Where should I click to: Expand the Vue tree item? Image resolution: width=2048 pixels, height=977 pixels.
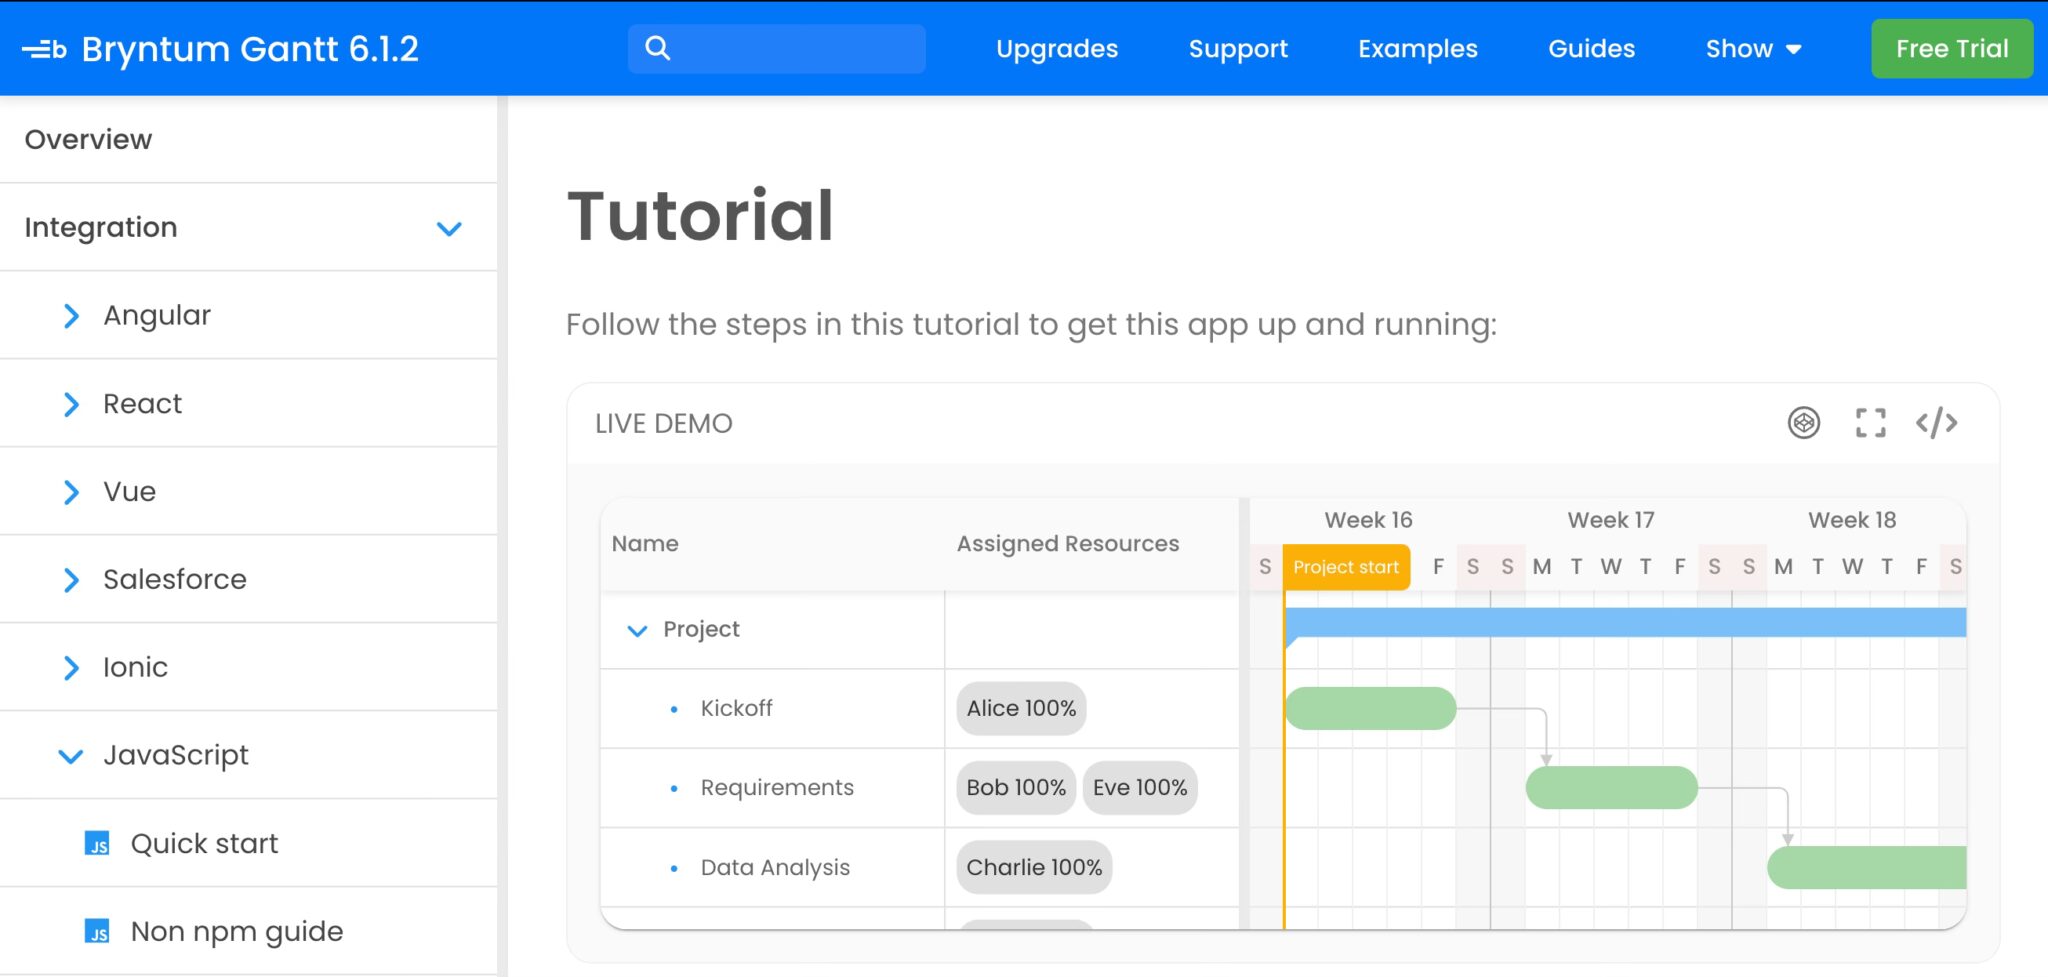coord(71,492)
